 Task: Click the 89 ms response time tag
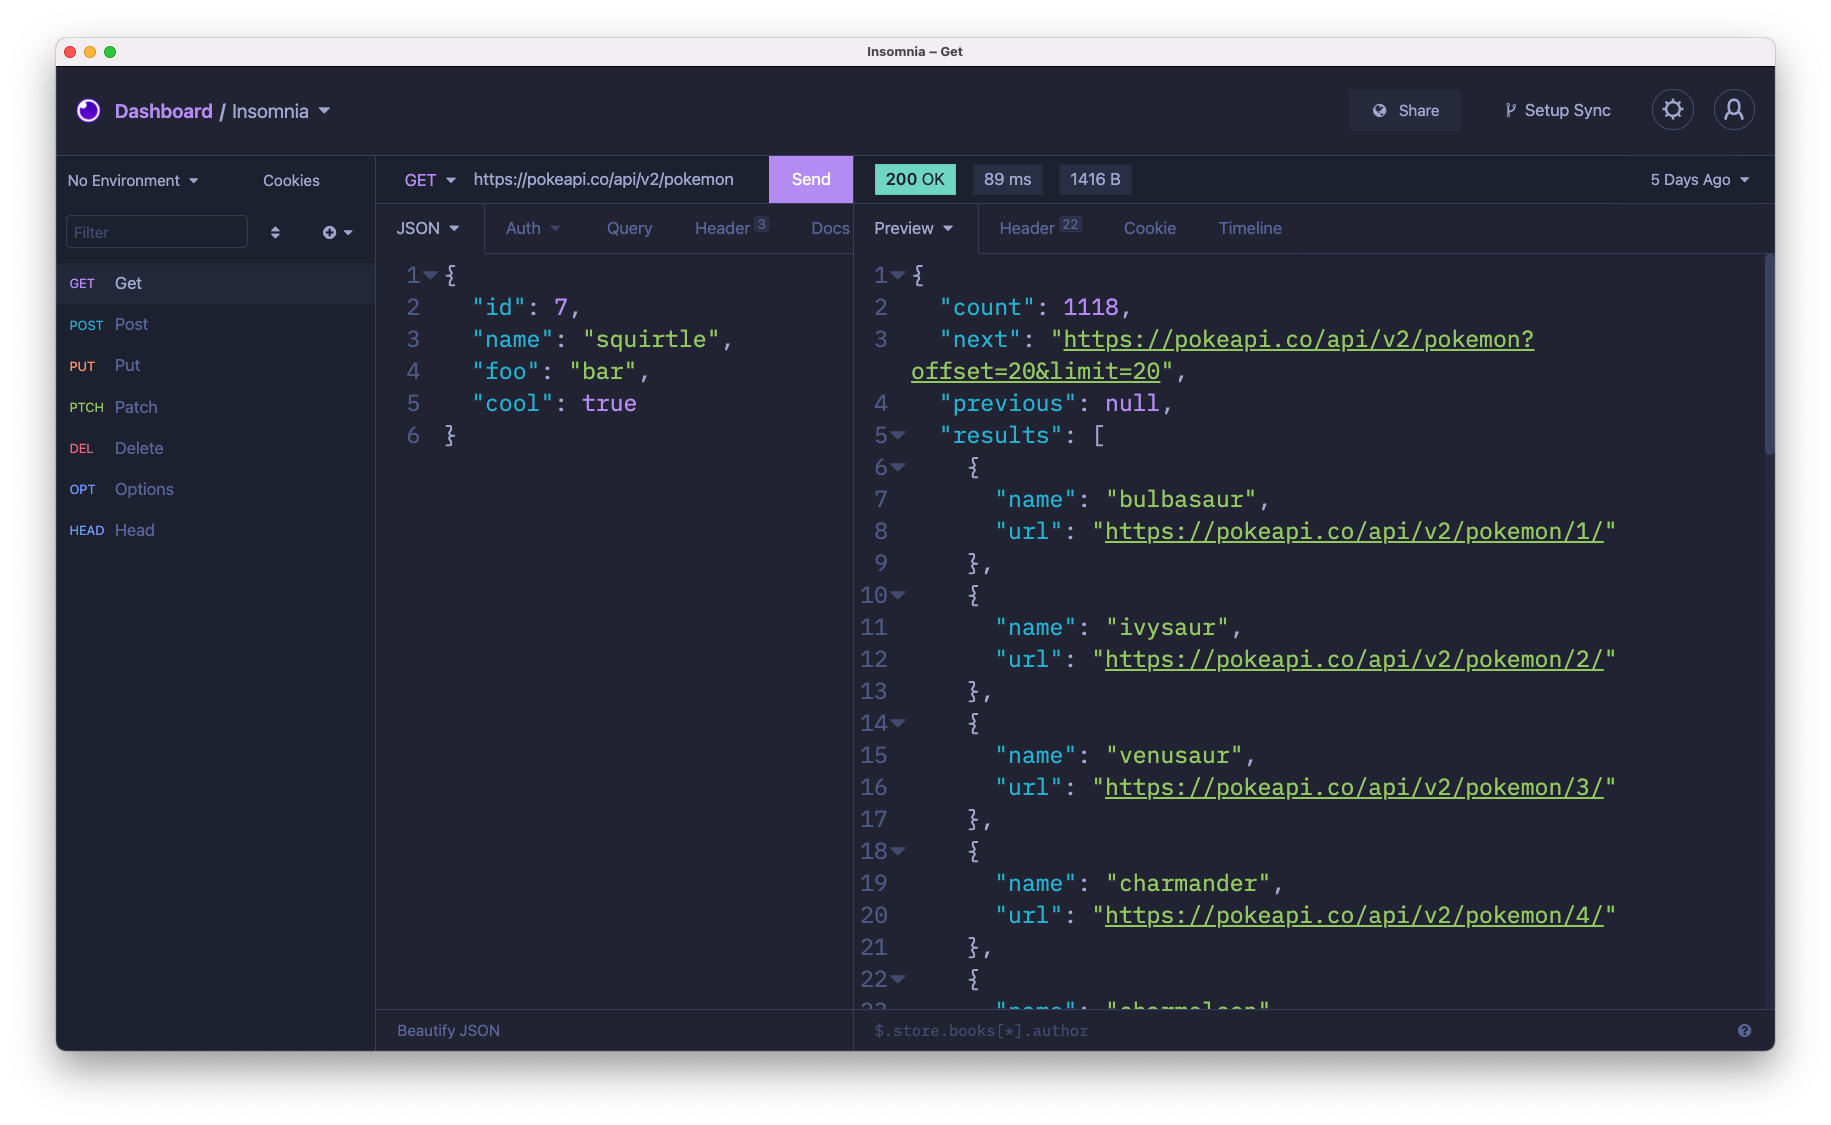[x=1007, y=180]
